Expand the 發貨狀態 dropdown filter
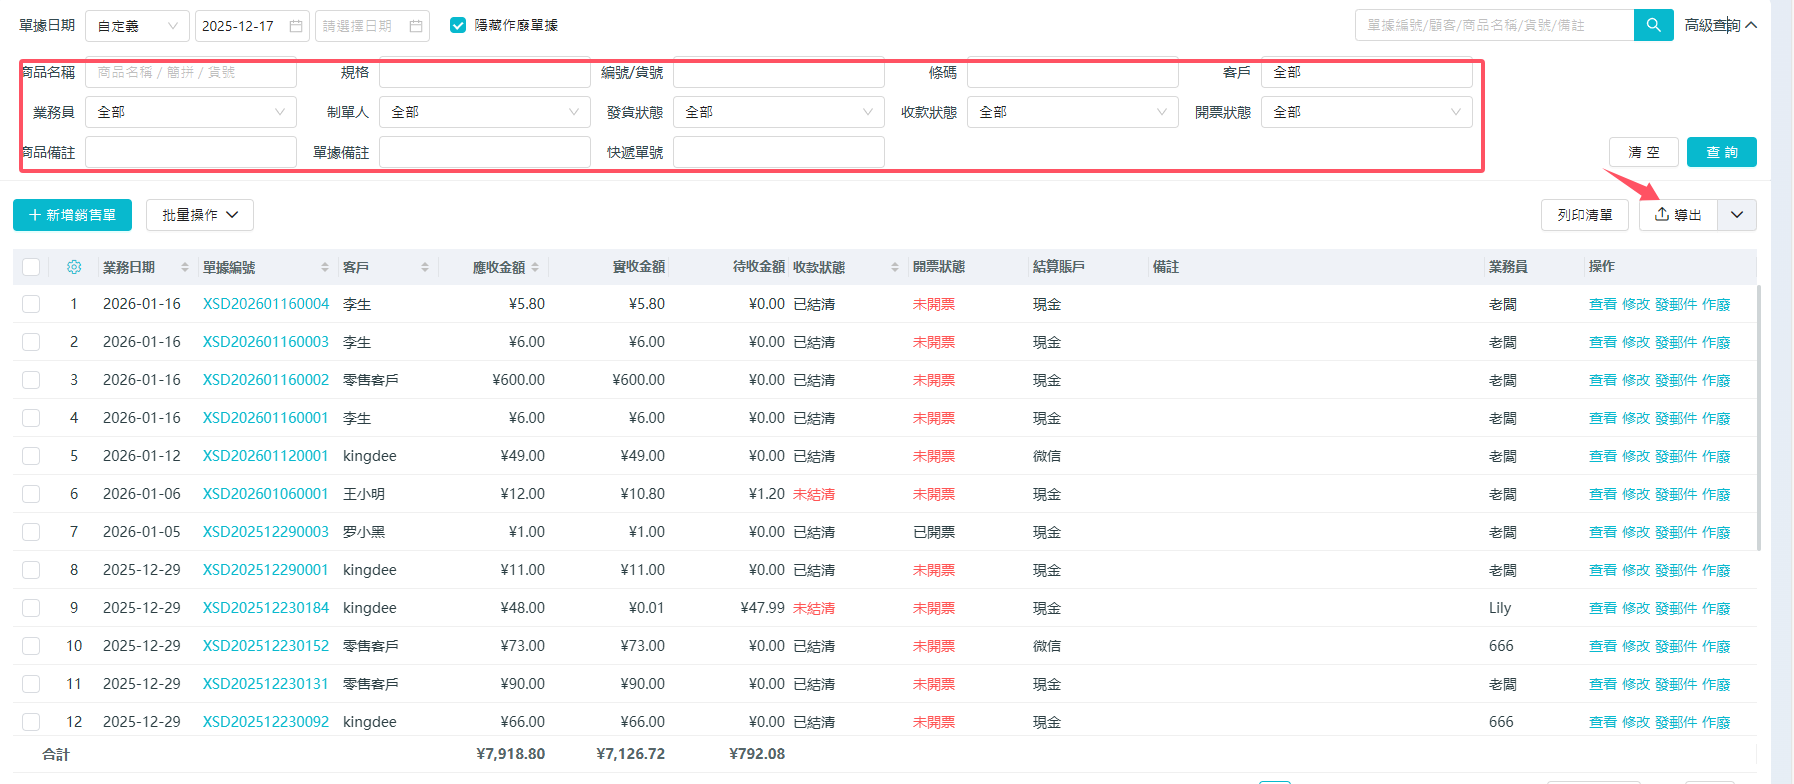The width and height of the screenshot is (1794, 784). [x=778, y=112]
